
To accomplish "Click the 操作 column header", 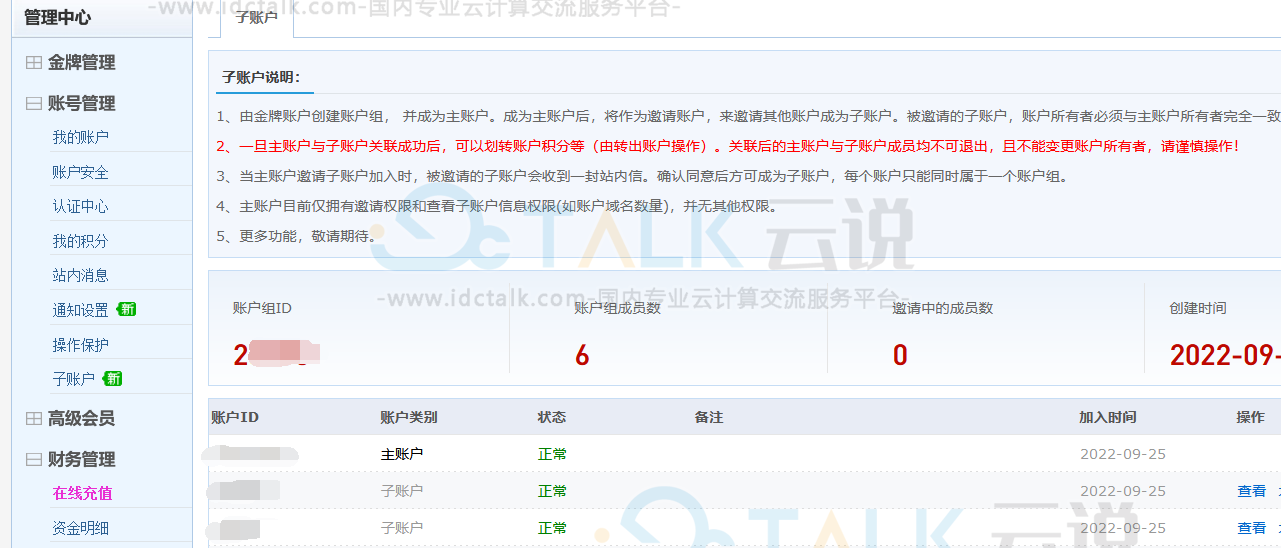I will pyautogui.click(x=1251, y=417).
